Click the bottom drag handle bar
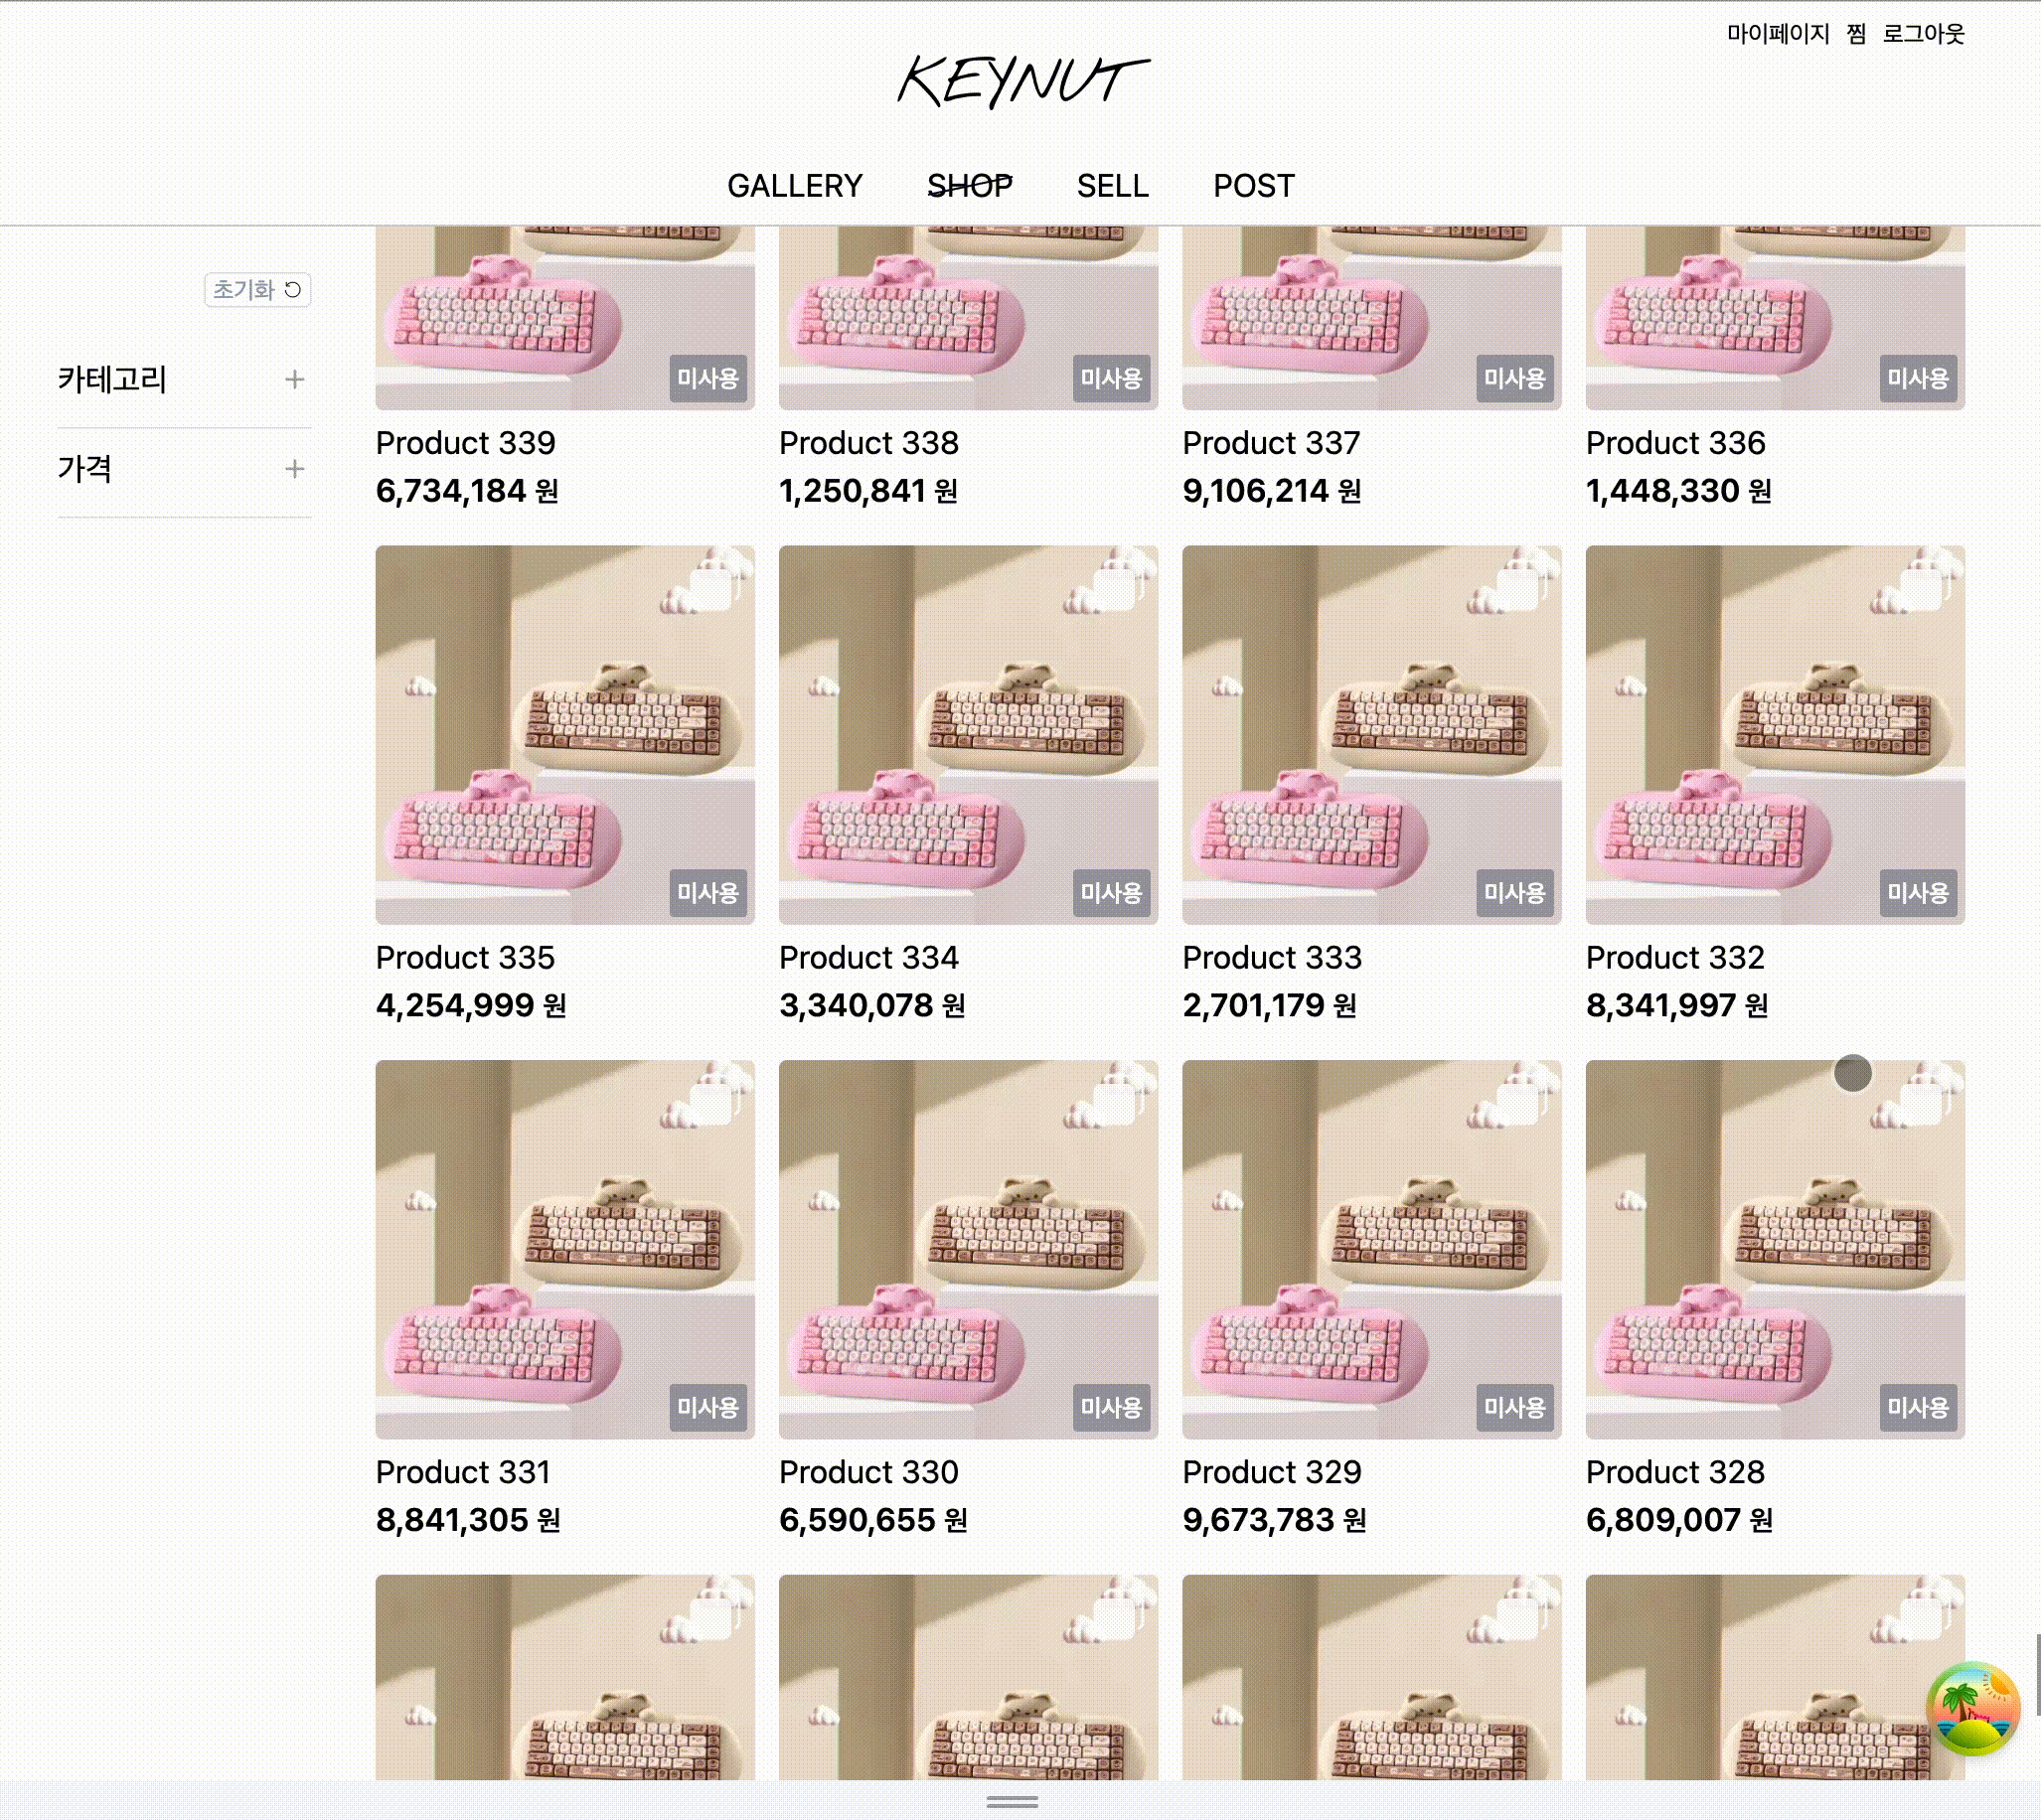The width and height of the screenshot is (2041, 1820). pos(1012,1802)
